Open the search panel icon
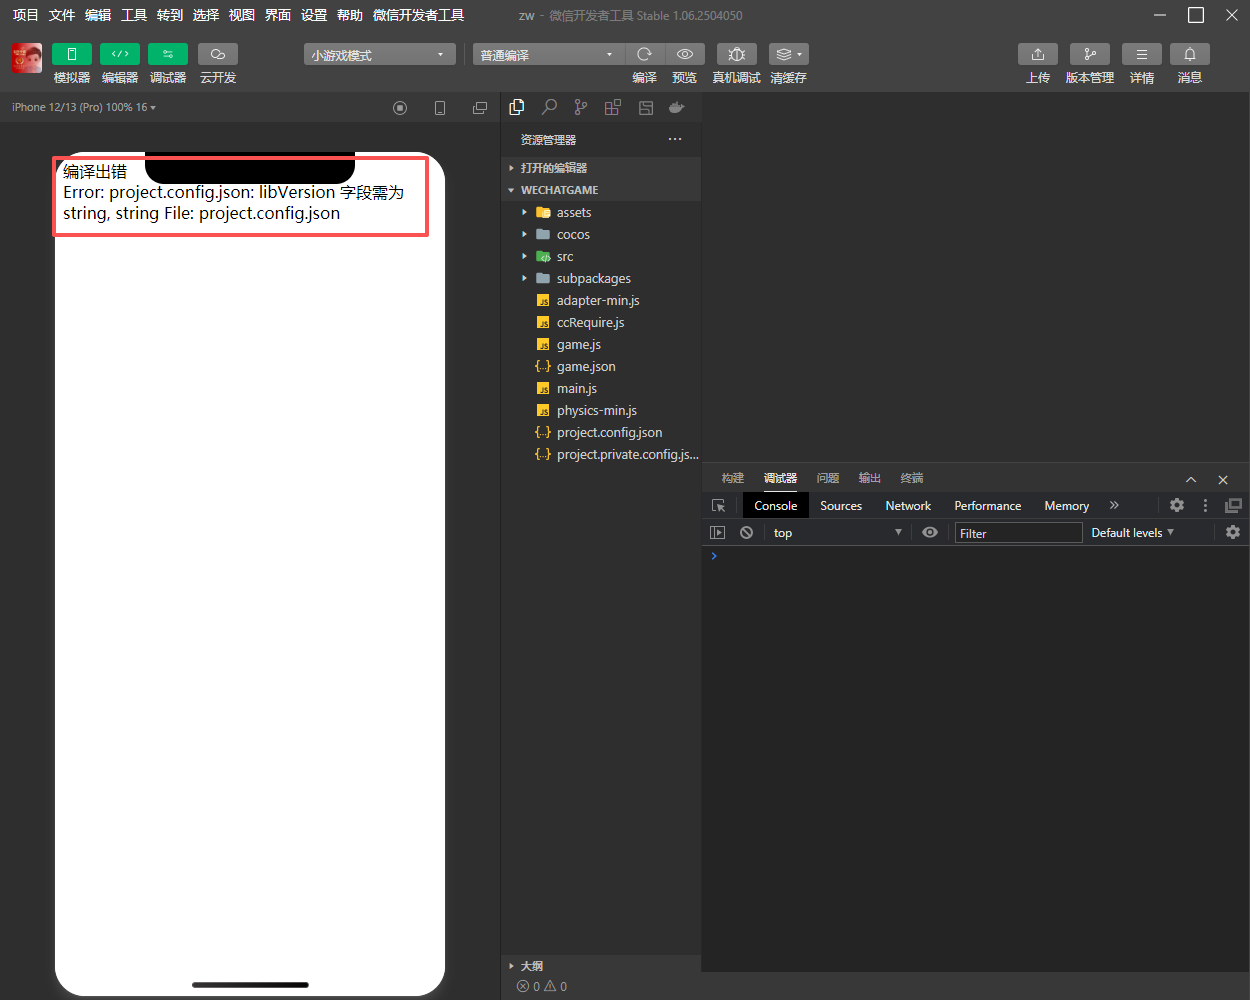Screen dimensions: 1250x1000 [549, 107]
